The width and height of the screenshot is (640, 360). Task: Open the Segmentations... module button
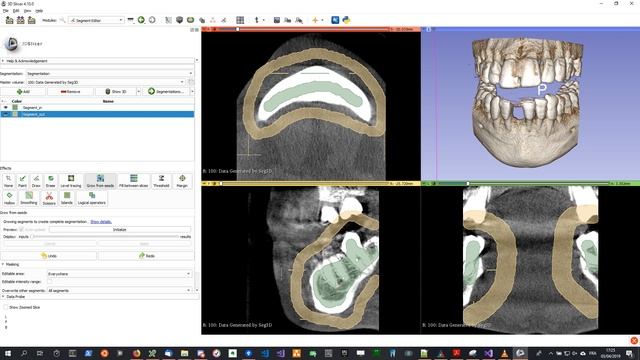pyautogui.click(x=166, y=91)
